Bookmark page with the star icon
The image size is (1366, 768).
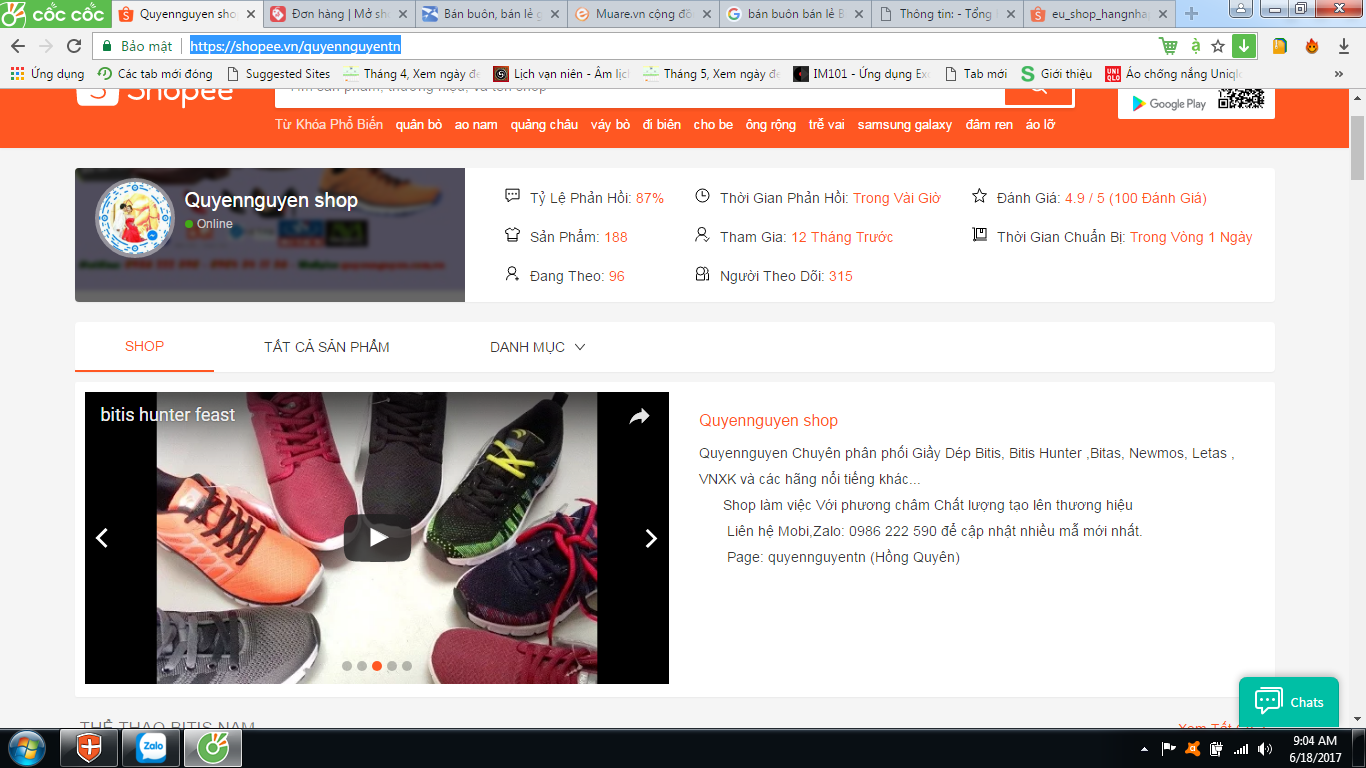(1218, 46)
